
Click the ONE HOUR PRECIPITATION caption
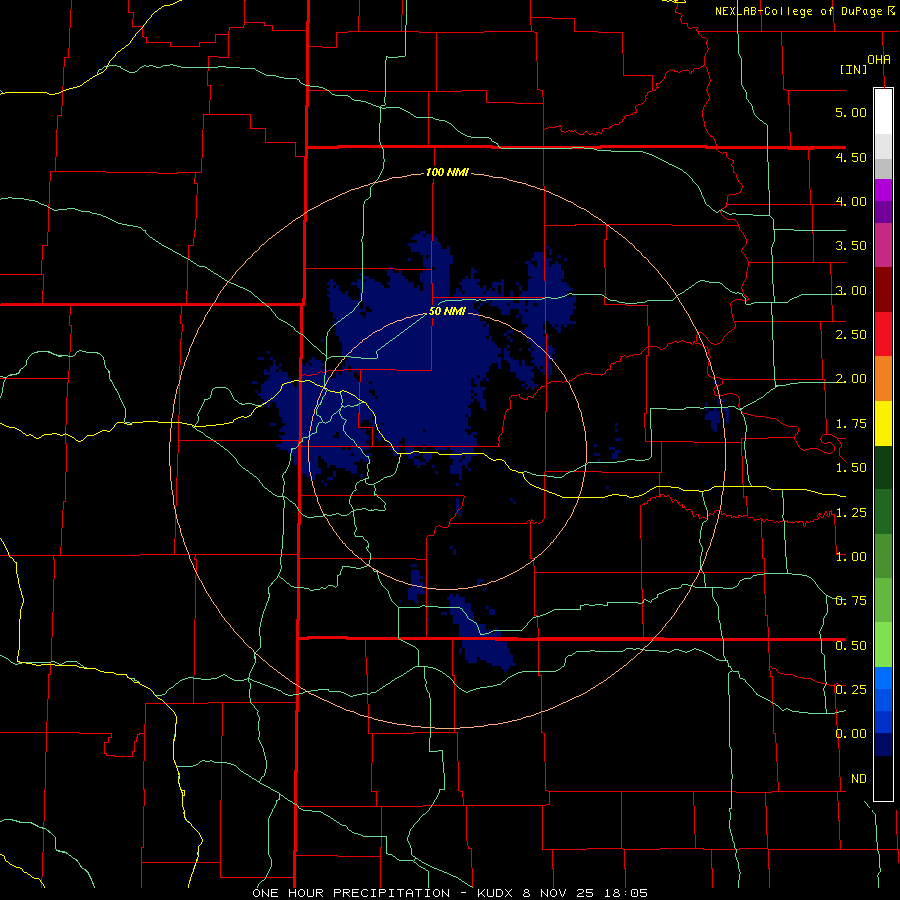click(x=450, y=893)
